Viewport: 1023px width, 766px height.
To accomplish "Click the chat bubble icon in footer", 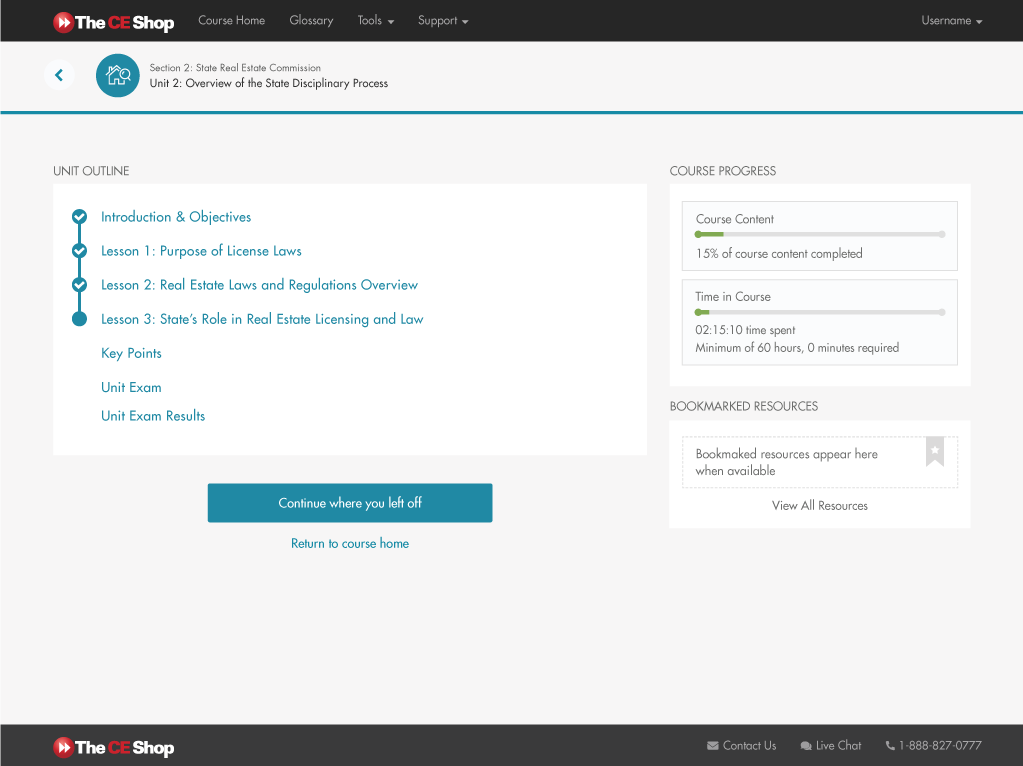I will click(806, 746).
